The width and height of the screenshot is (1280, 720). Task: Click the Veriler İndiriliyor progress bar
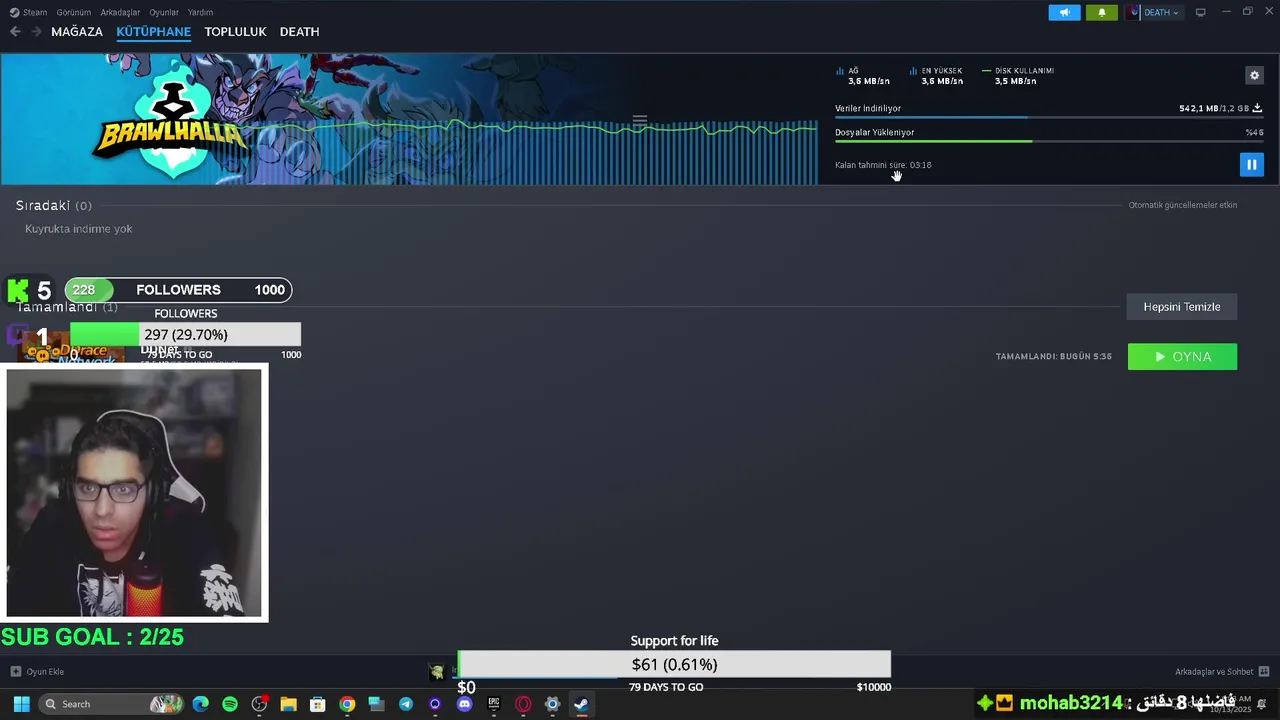[x=1048, y=118]
